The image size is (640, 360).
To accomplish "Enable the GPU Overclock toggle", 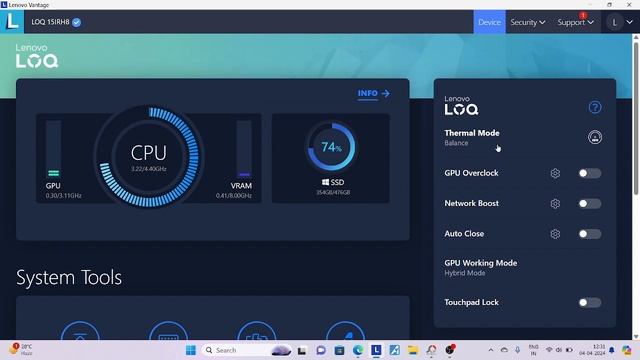I will 590,173.
